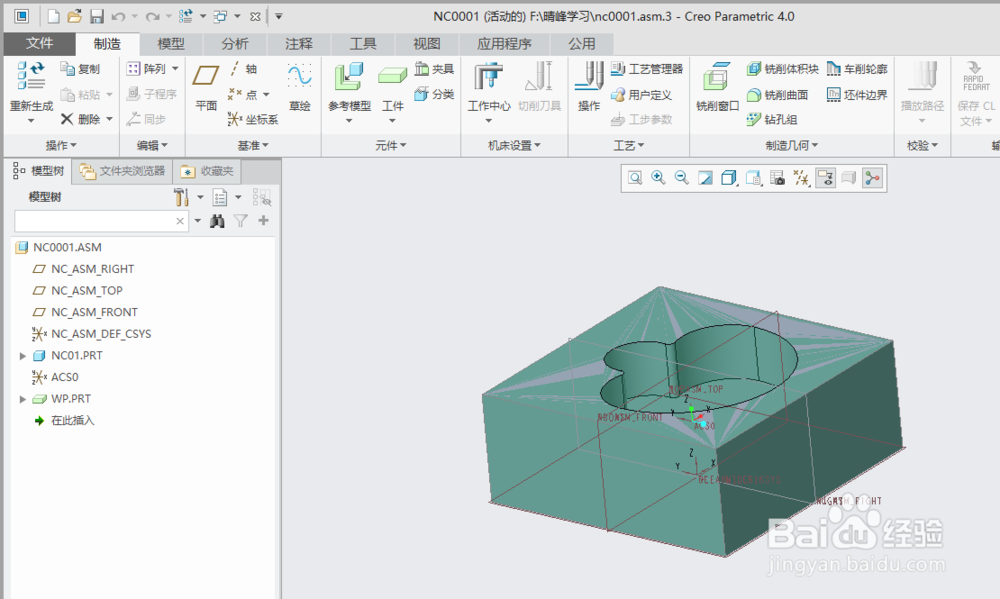Viewport: 1000px width, 599px height.
Task: Select the 阵列 pattern tool
Action: point(147,69)
